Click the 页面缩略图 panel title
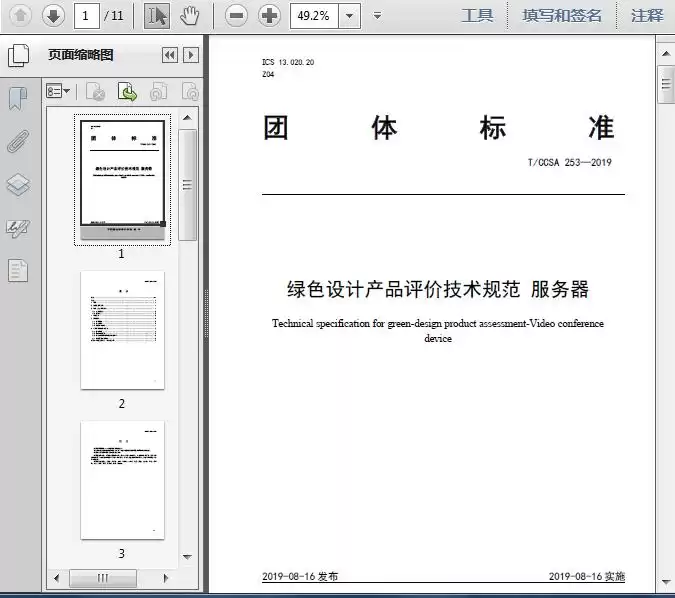Image resolution: width=675 pixels, height=598 pixels. pos(81,55)
